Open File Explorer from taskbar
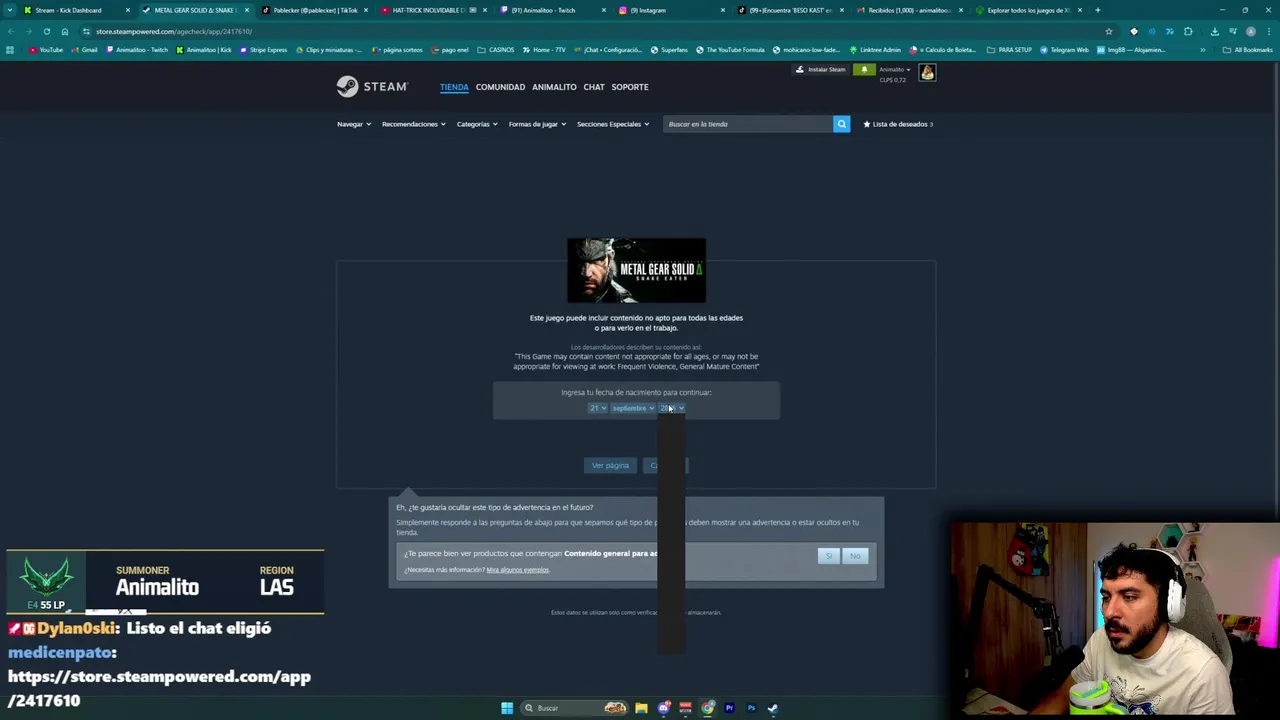The width and height of the screenshot is (1280, 720). tap(641, 708)
